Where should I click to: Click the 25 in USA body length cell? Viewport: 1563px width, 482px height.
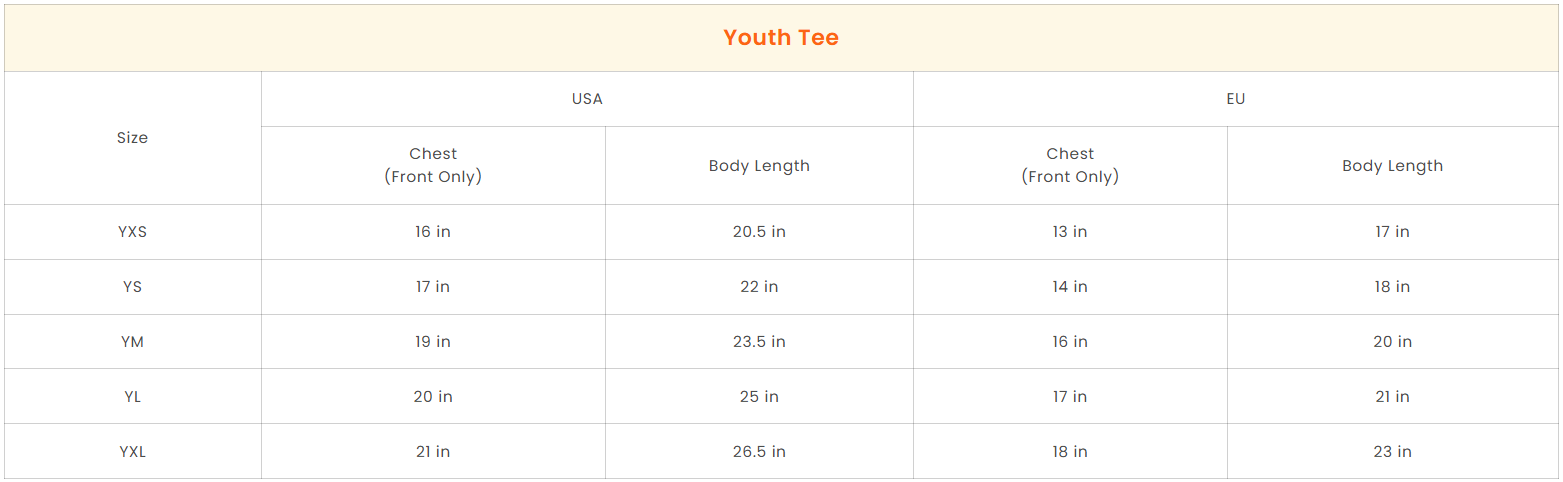(x=759, y=397)
